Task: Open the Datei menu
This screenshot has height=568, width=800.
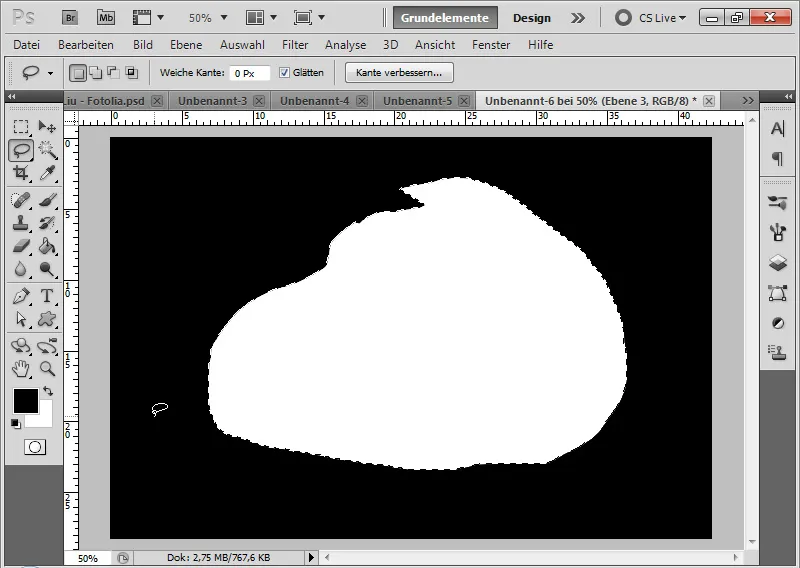Action: point(27,45)
